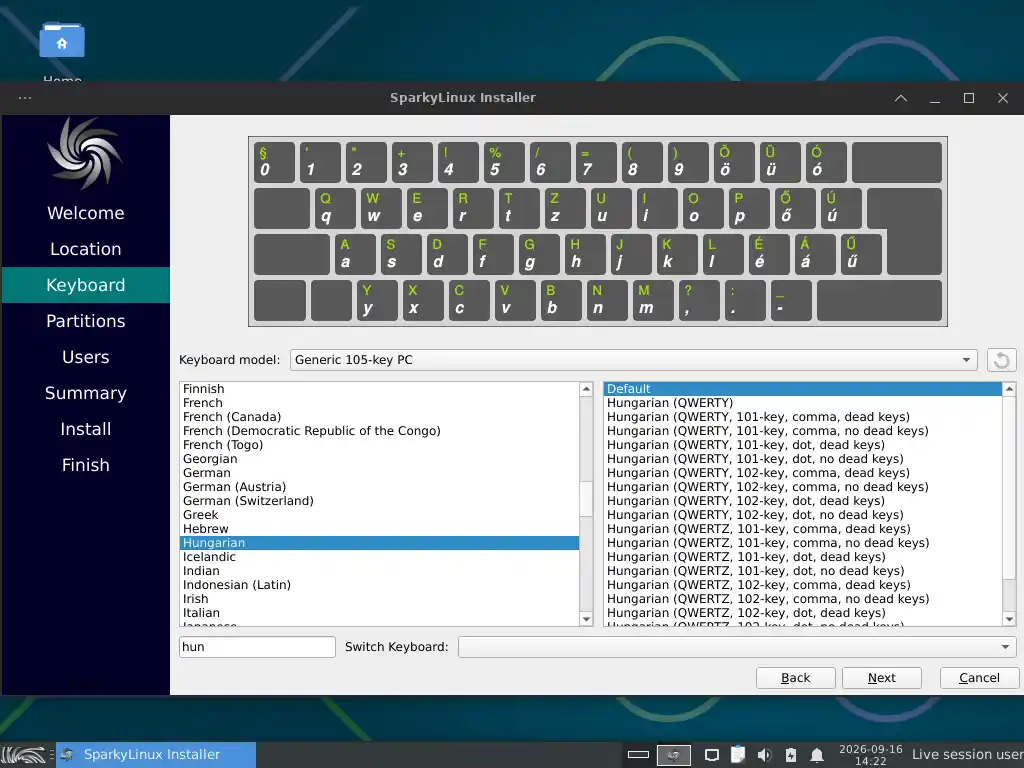Open the clipboard manager tray icon

[738, 755]
